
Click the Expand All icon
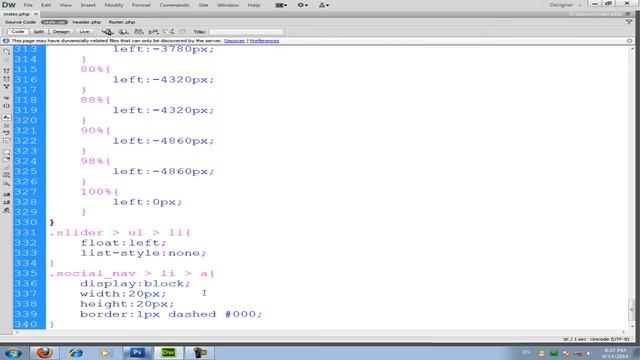(x=6, y=86)
